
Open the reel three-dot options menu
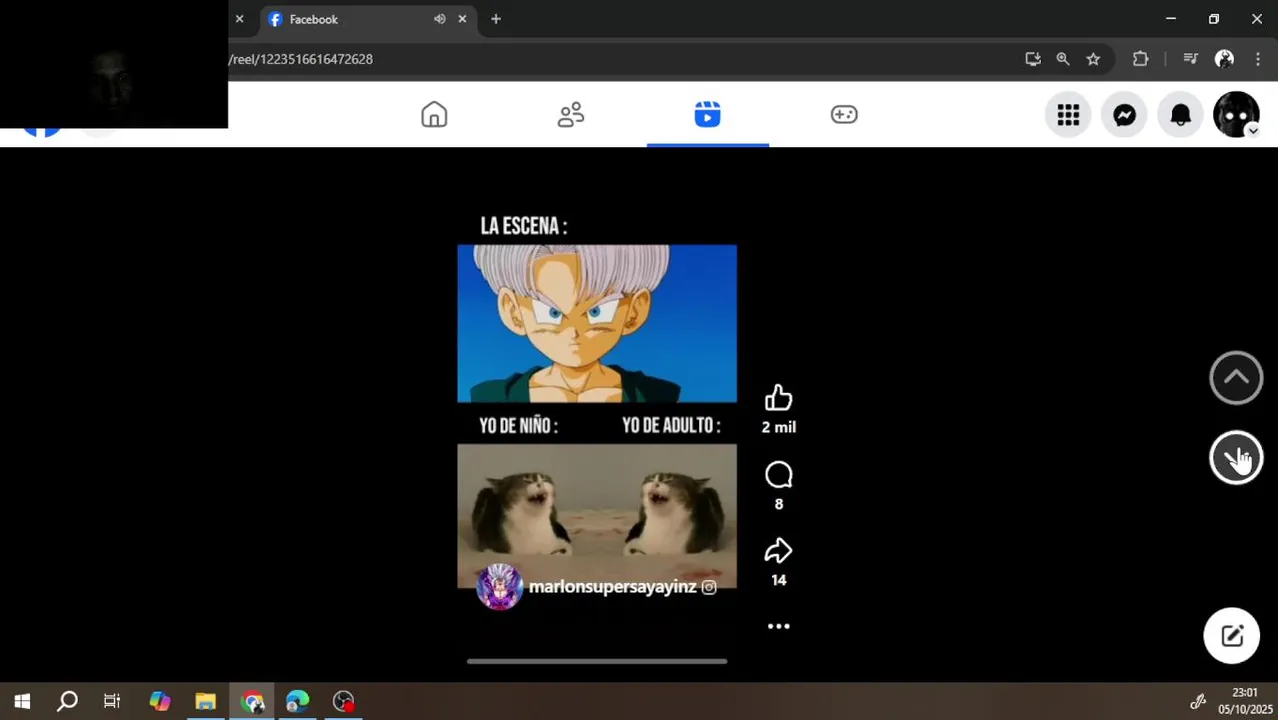pos(778,626)
